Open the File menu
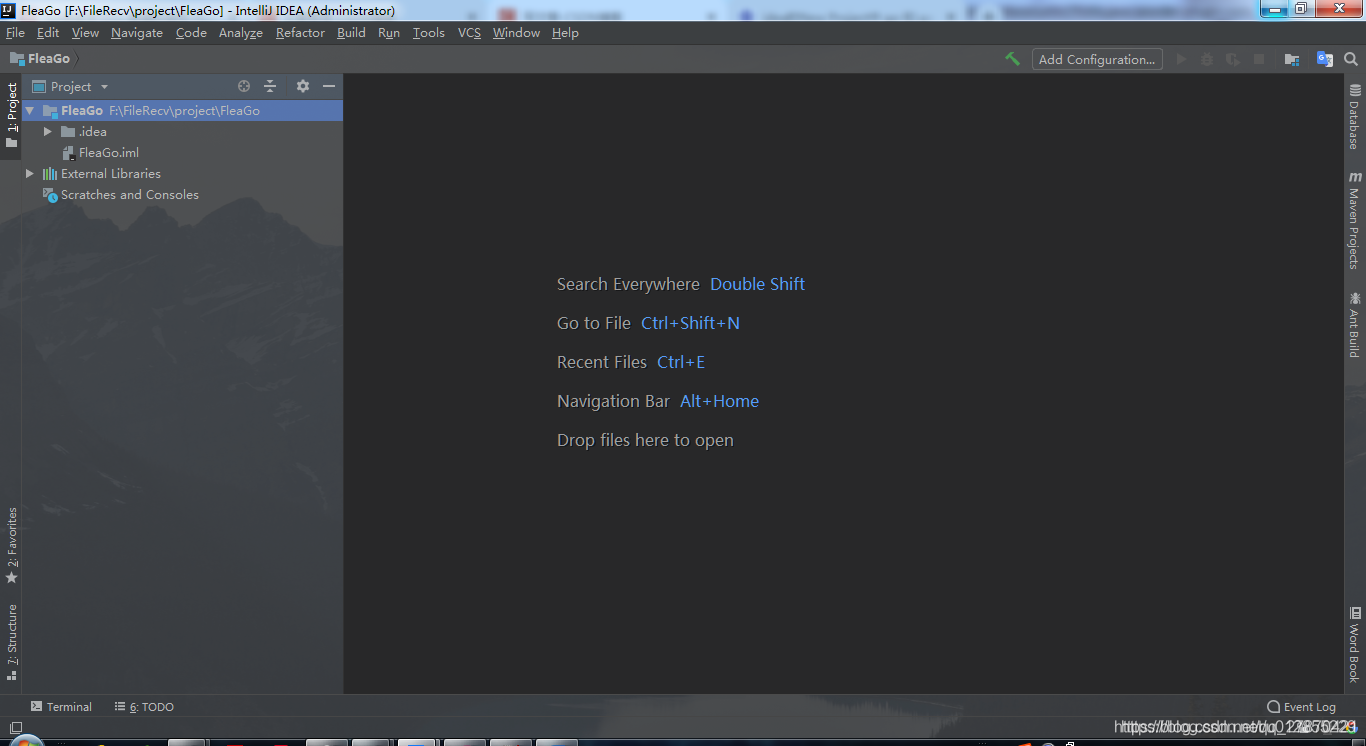 15,33
